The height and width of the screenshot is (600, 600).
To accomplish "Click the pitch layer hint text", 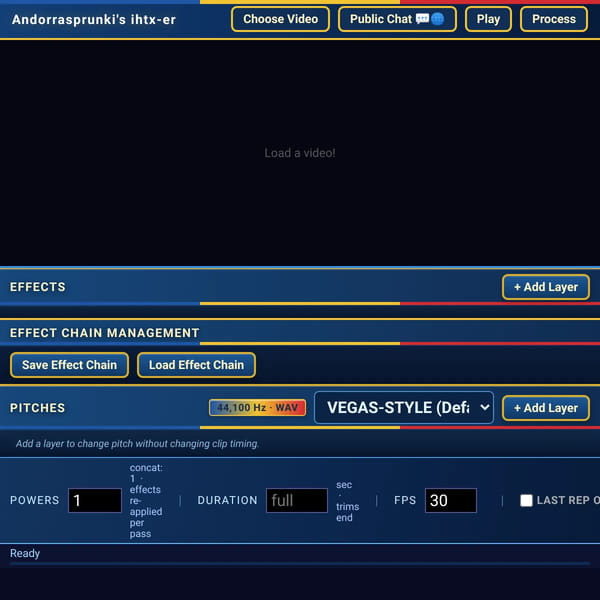I will 137,444.
